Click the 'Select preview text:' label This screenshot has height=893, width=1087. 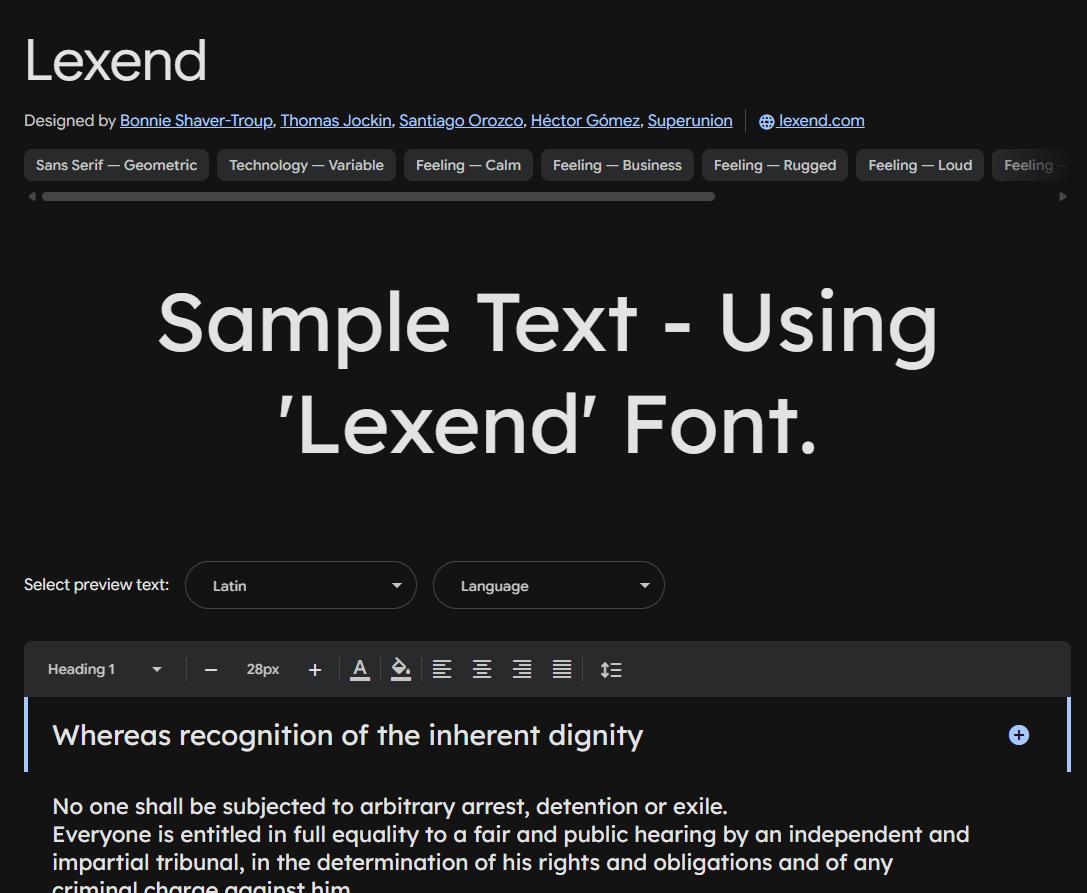point(96,584)
